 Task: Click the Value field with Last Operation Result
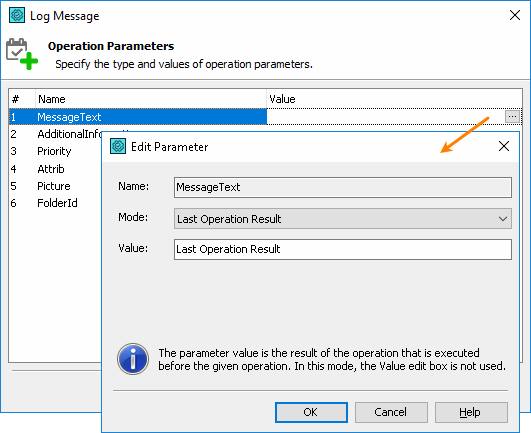click(x=343, y=250)
